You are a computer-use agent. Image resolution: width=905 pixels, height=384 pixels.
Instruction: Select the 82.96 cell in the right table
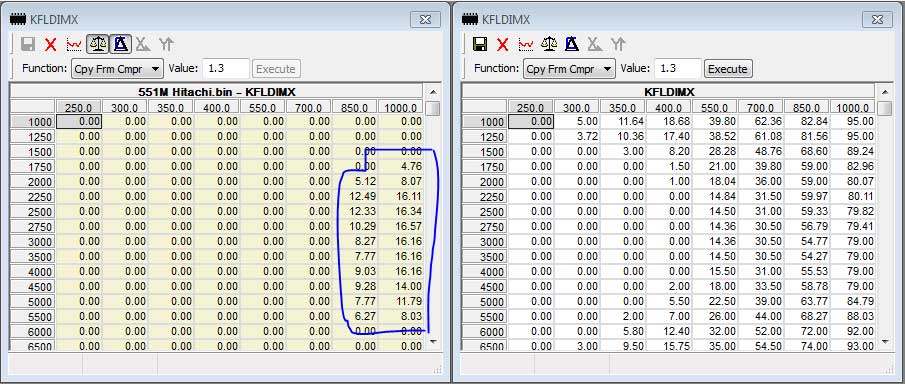(x=853, y=167)
